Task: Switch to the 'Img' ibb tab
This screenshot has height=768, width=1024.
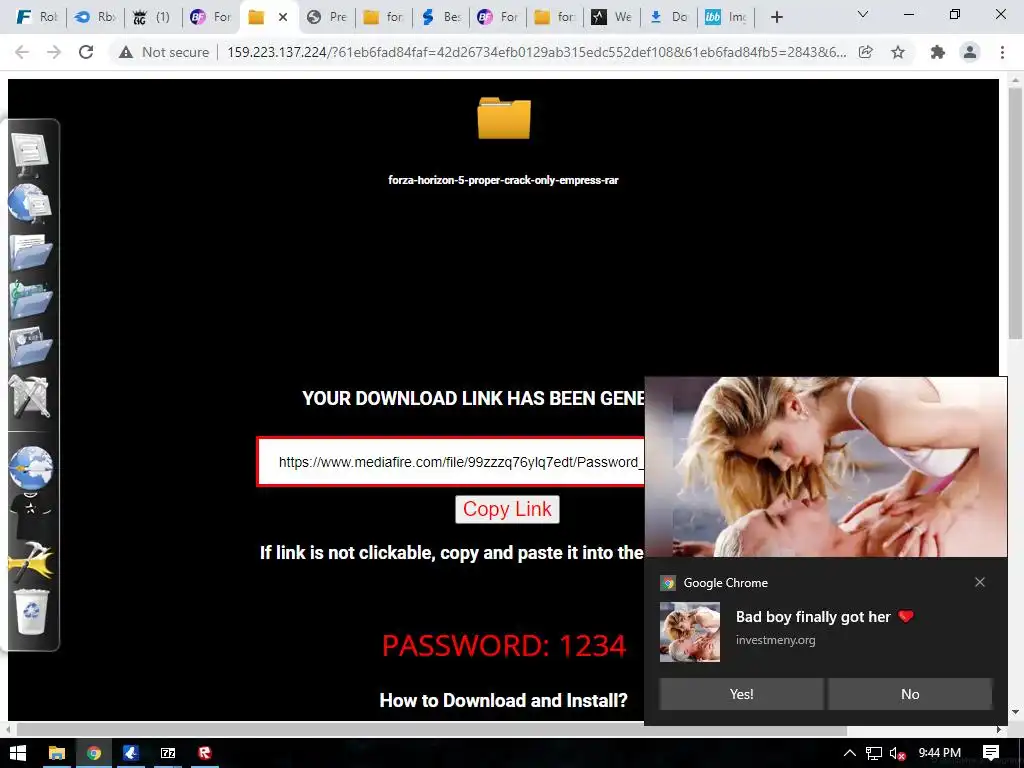Action: point(726,17)
